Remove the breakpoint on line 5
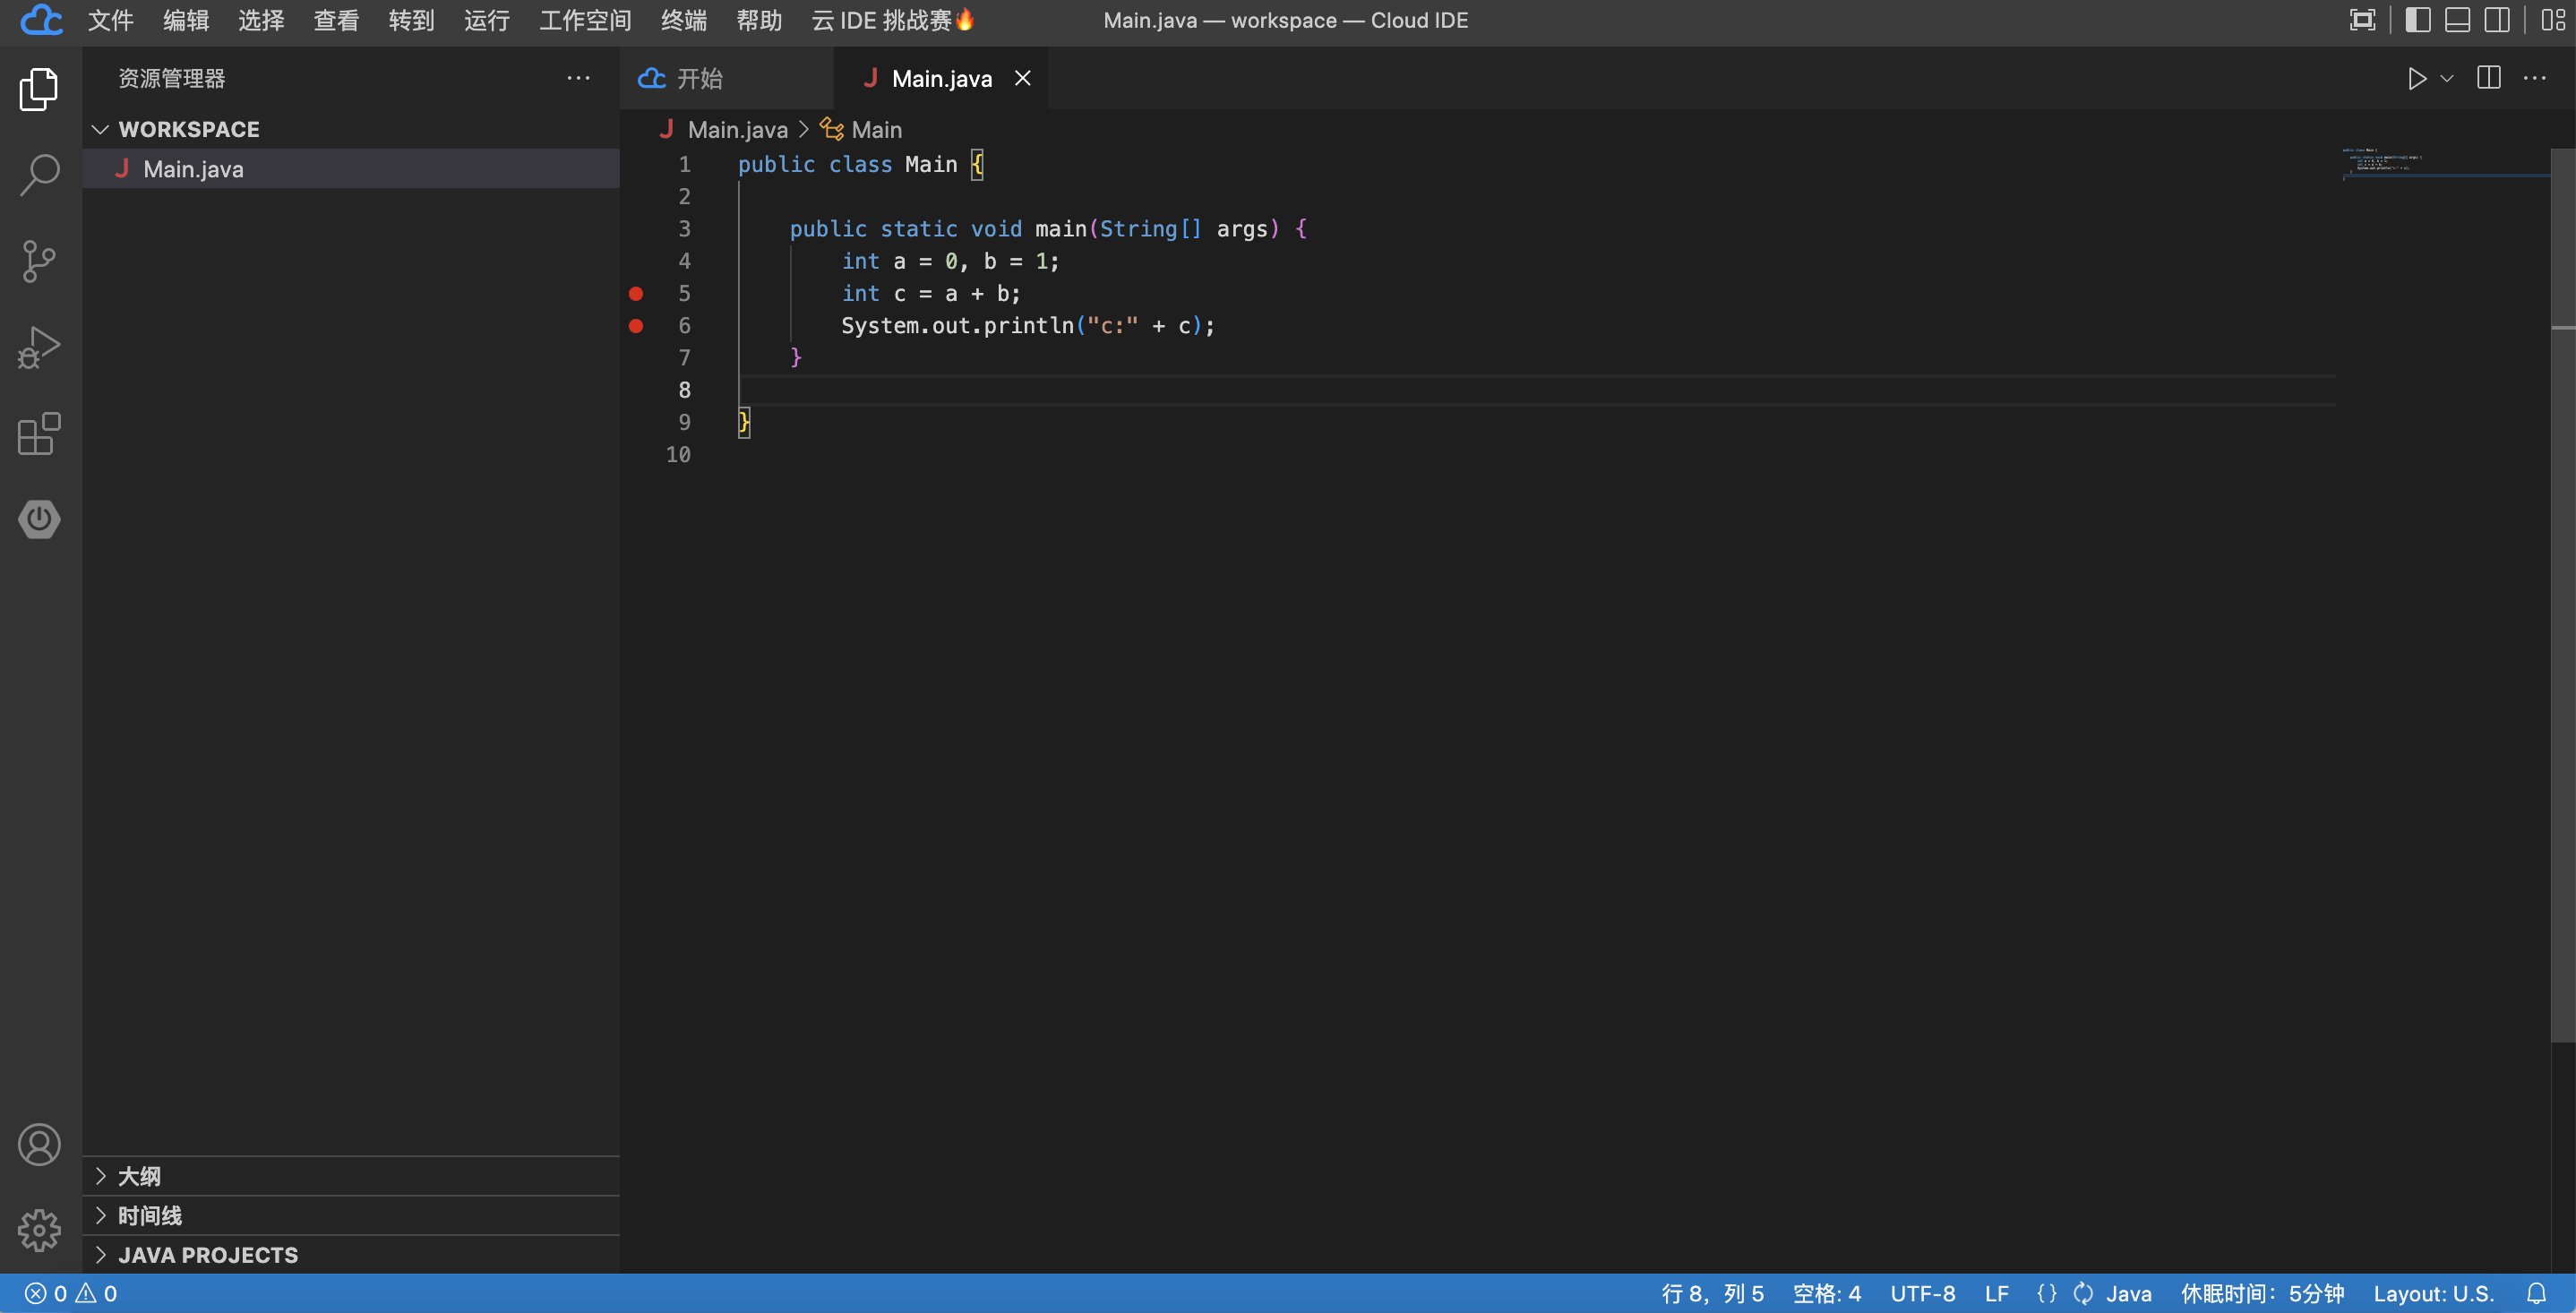2576x1313 pixels. click(636, 293)
